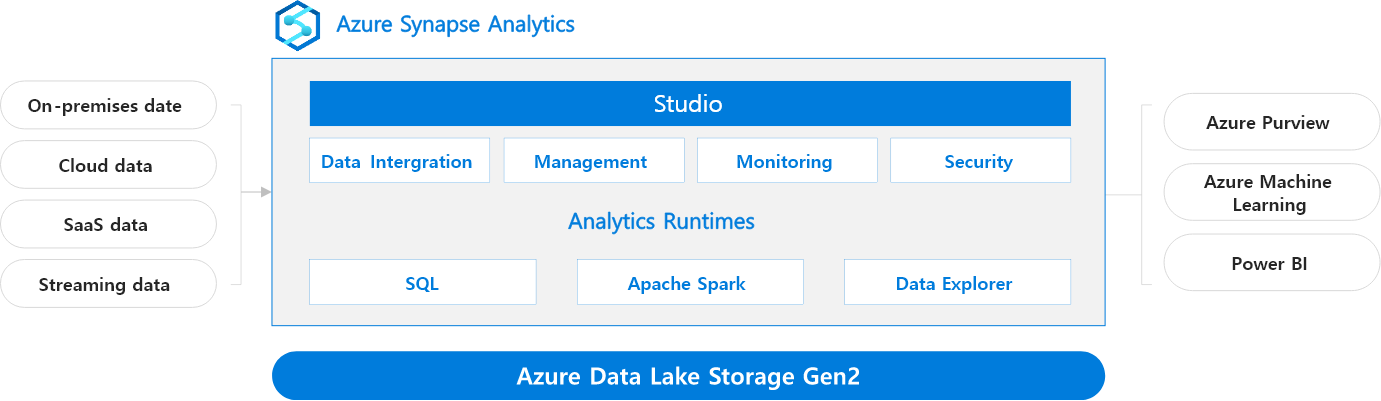Select the Studio header bar
The height and width of the screenshot is (401, 1381).
(689, 104)
